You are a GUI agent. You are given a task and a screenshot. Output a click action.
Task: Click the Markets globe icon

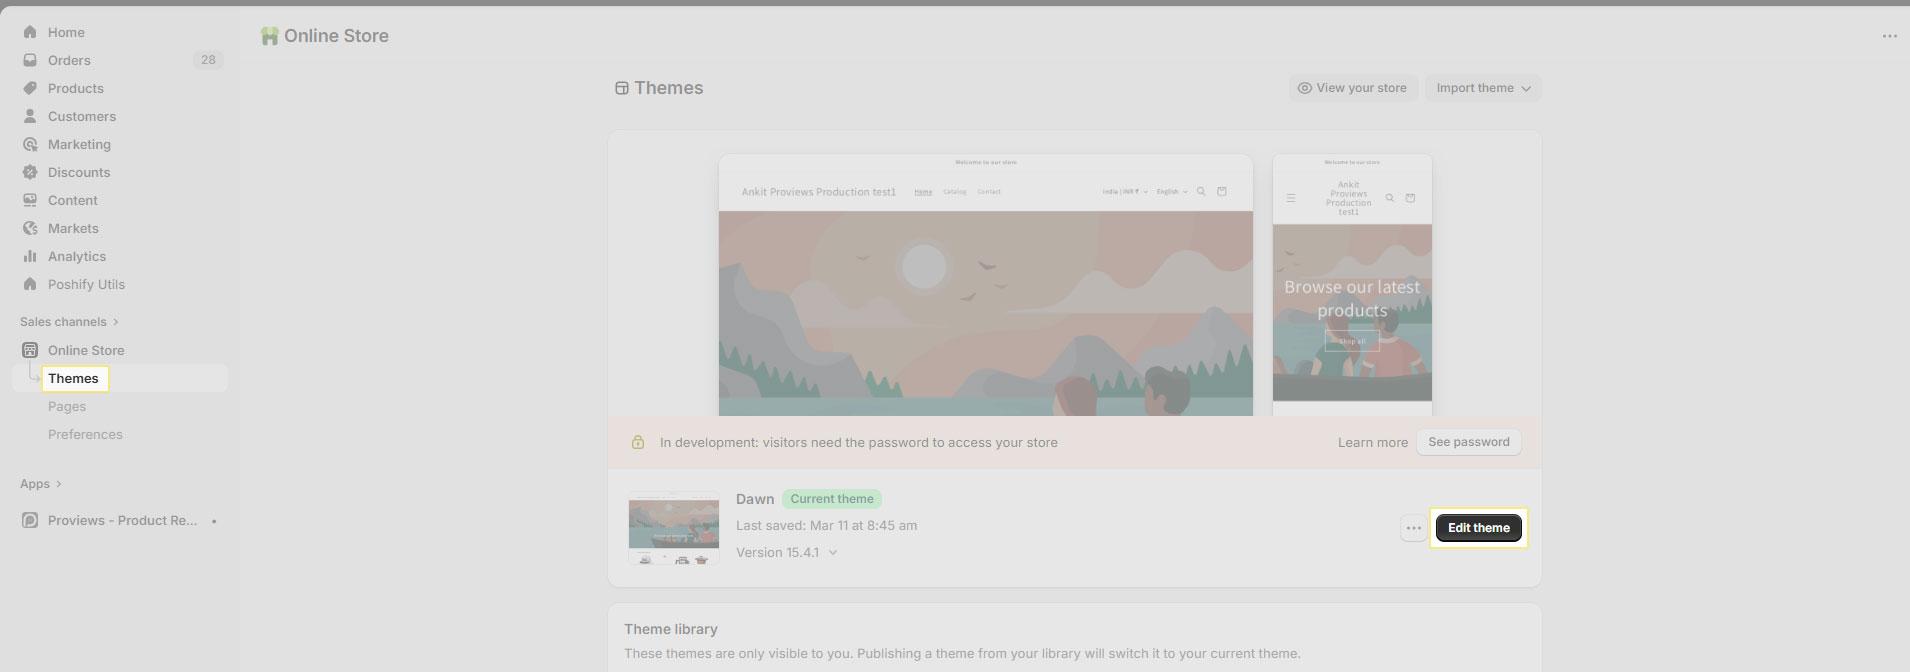[x=30, y=228]
